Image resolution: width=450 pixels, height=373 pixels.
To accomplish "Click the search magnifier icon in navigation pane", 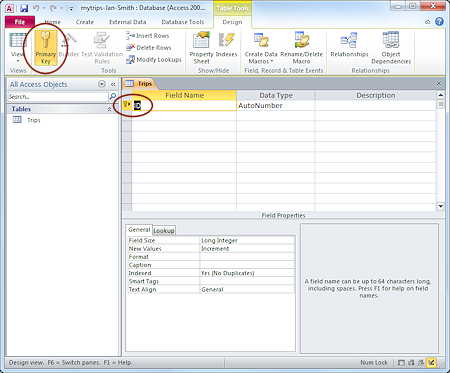I will 113,97.
